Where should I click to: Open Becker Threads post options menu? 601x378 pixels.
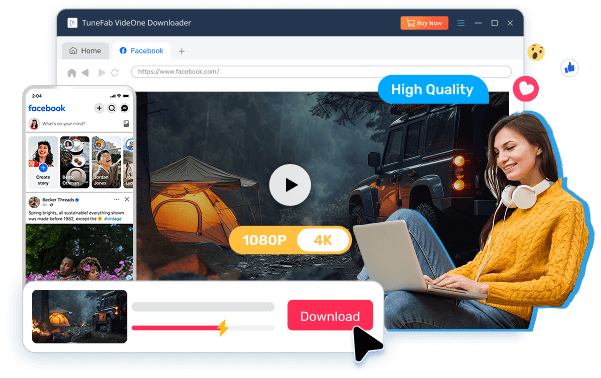tap(117, 199)
